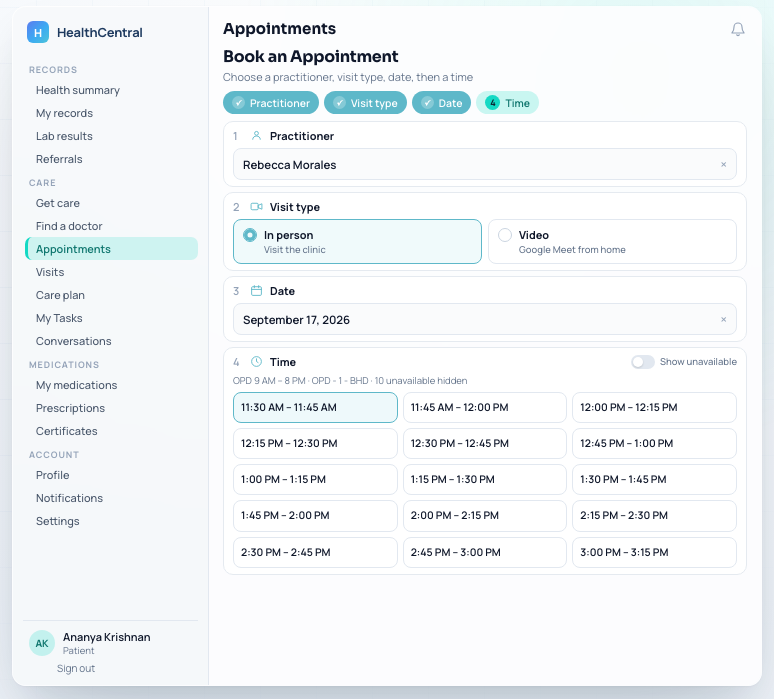Select 2:15 PM – 2:30 PM slot
774x699 pixels.
pyautogui.click(x=654, y=515)
